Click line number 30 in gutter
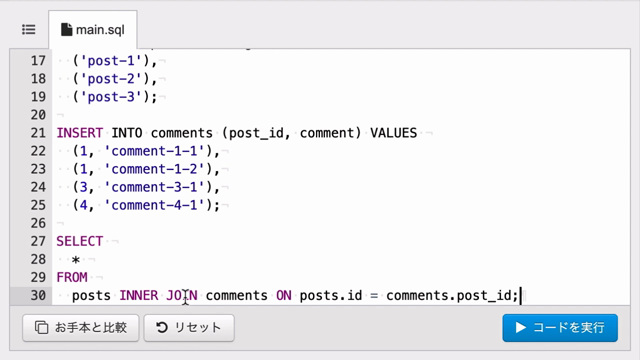 tap(38, 295)
